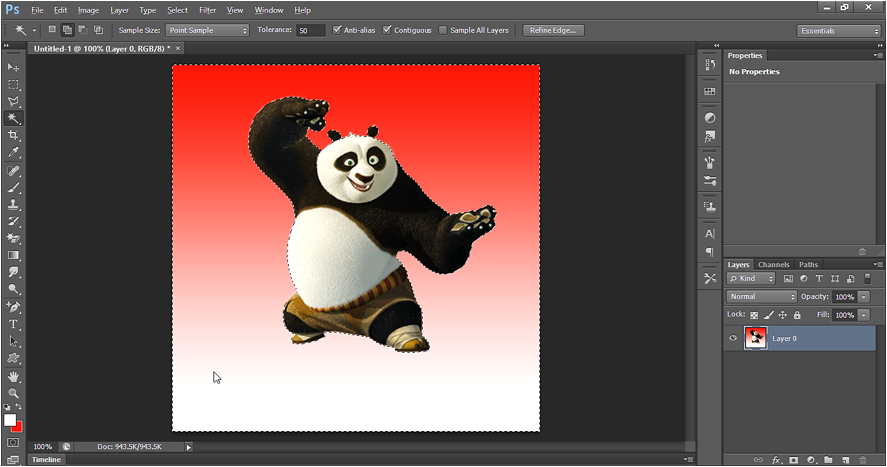
Task: Select the Healing Brush tool
Action: (x=13, y=171)
